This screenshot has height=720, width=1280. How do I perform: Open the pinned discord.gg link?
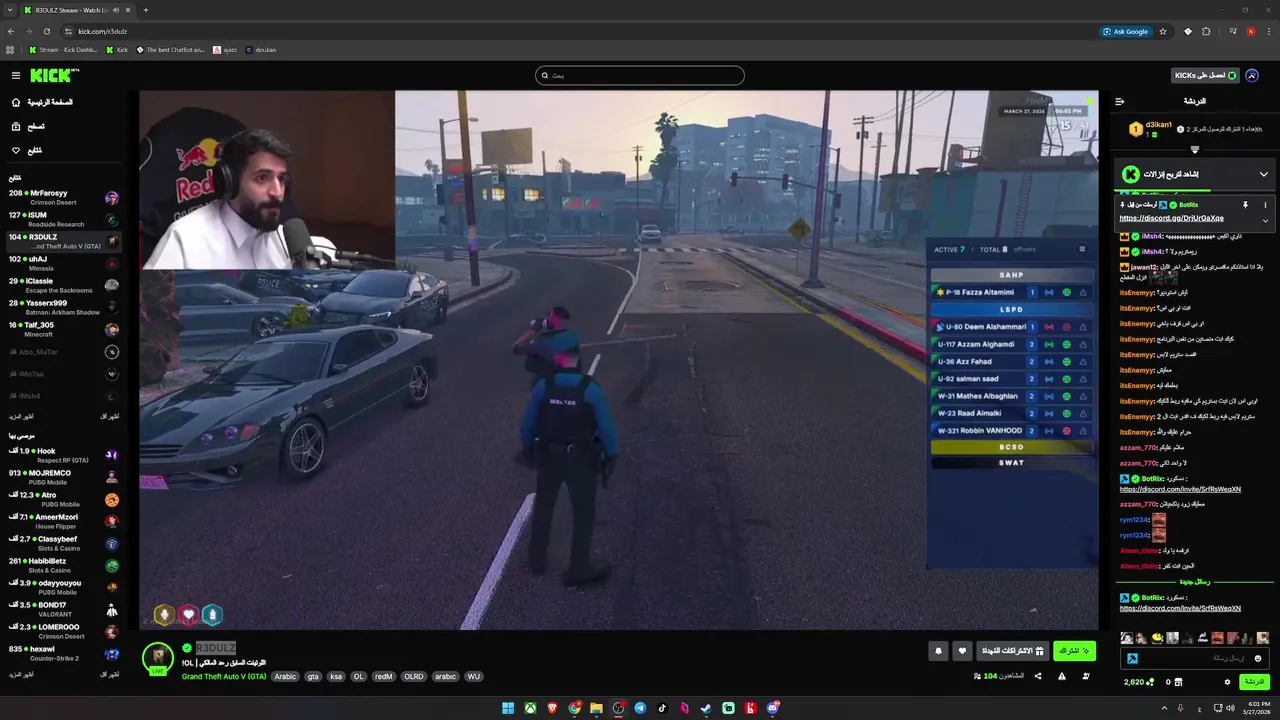tap(1171, 218)
